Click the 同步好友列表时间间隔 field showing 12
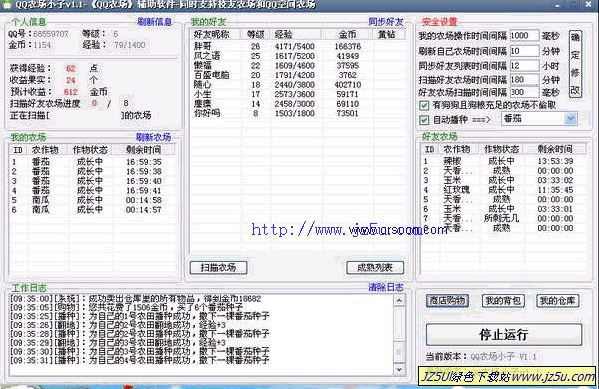 (524, 66)
